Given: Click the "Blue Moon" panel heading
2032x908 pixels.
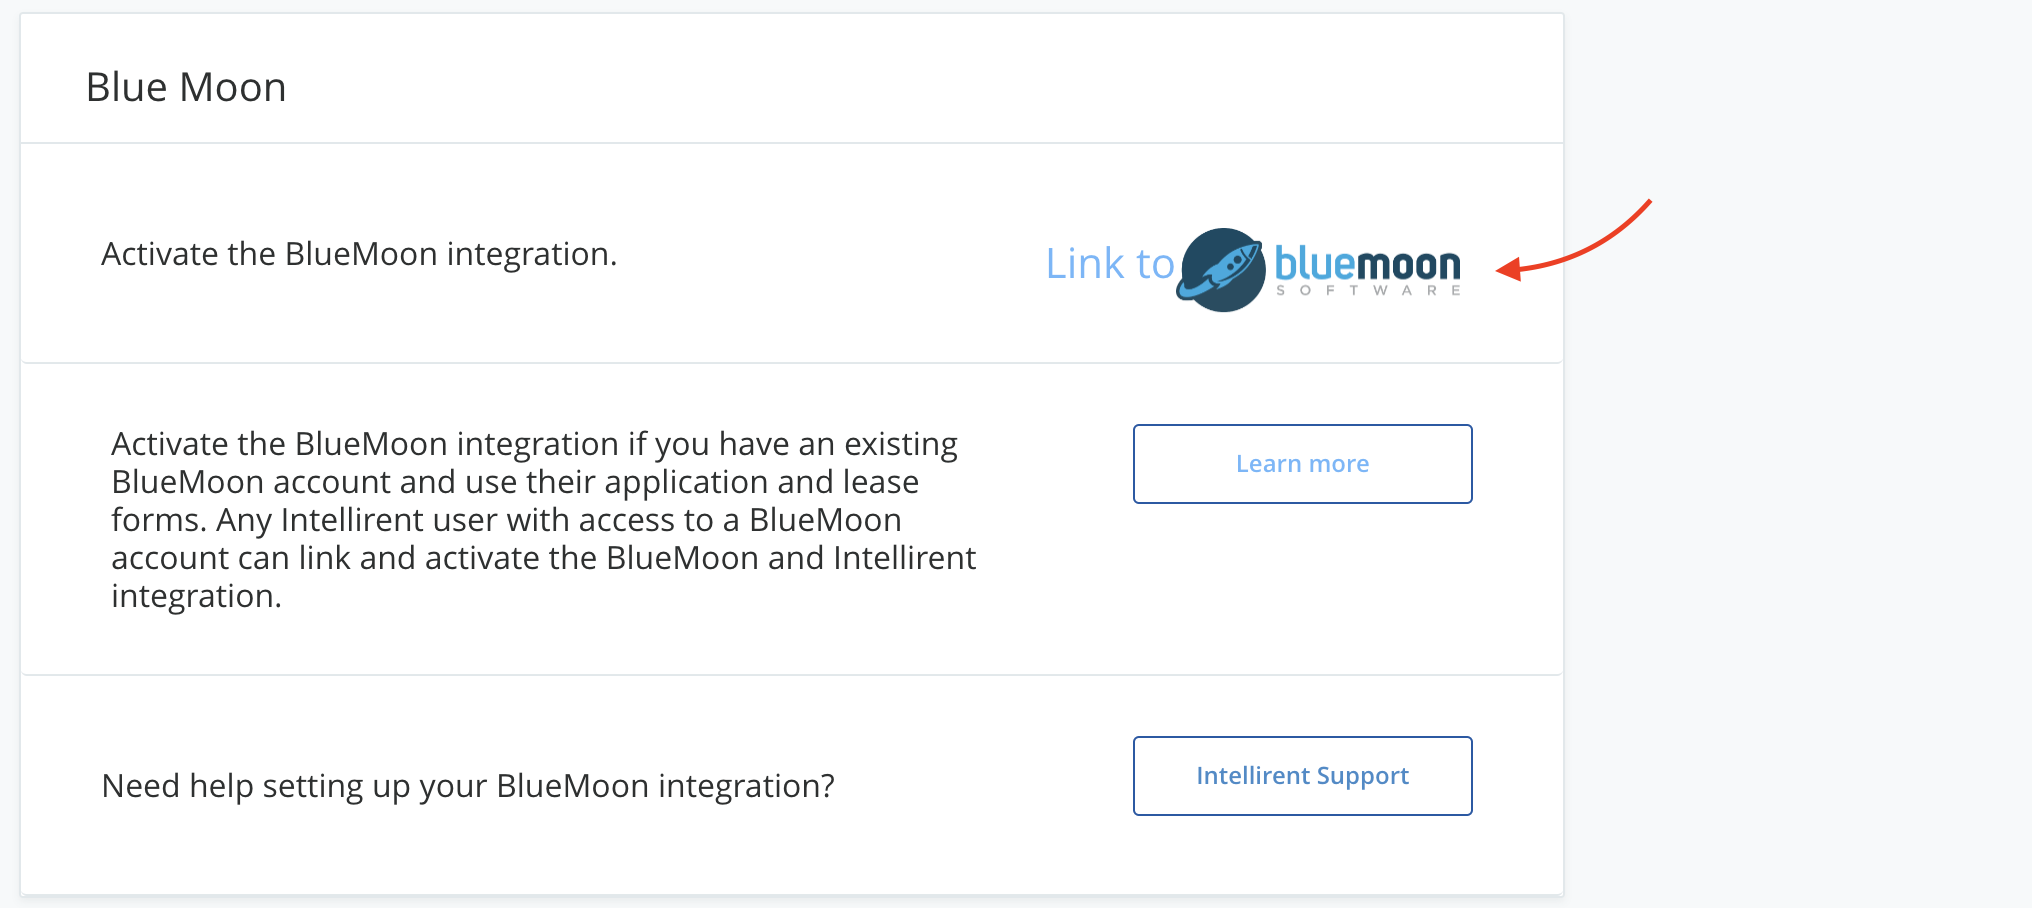Looking at the screenshot, I should pos(186,88).
